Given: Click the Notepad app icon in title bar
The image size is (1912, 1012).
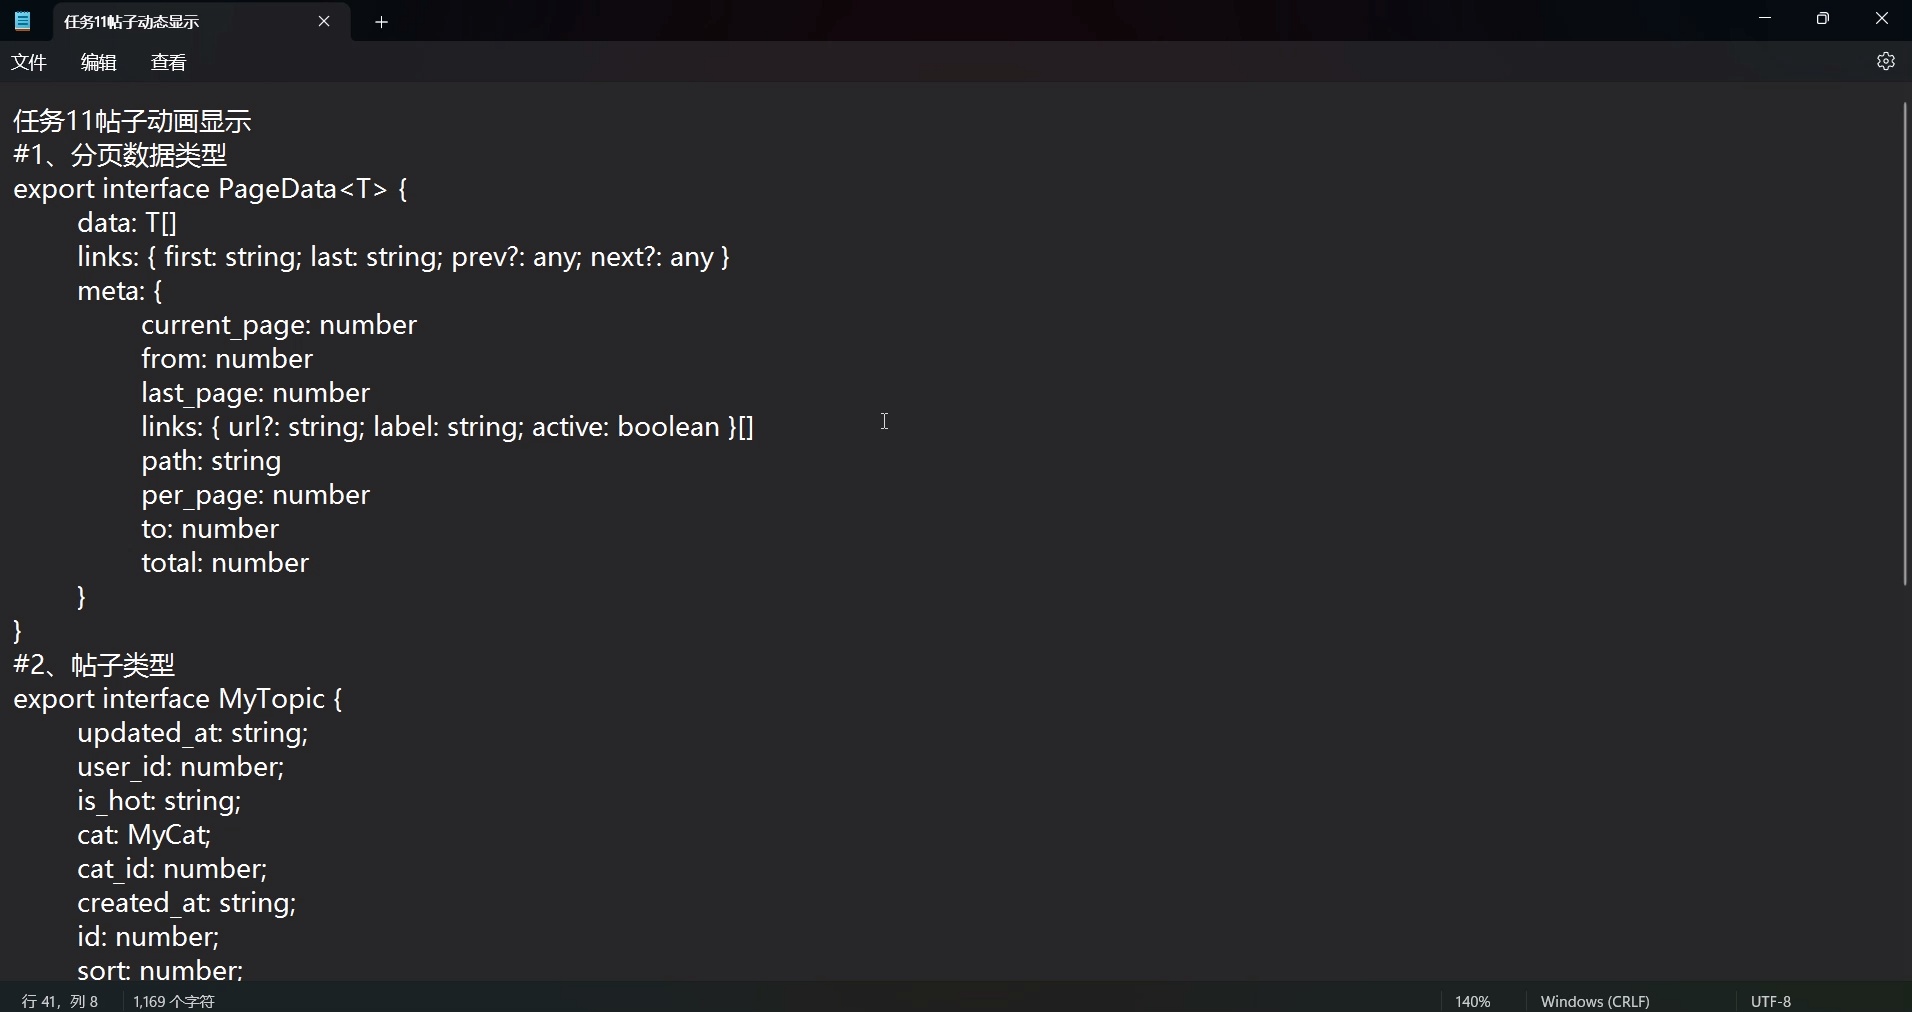Looking at the screenshot, I should [x=21, y=20].
